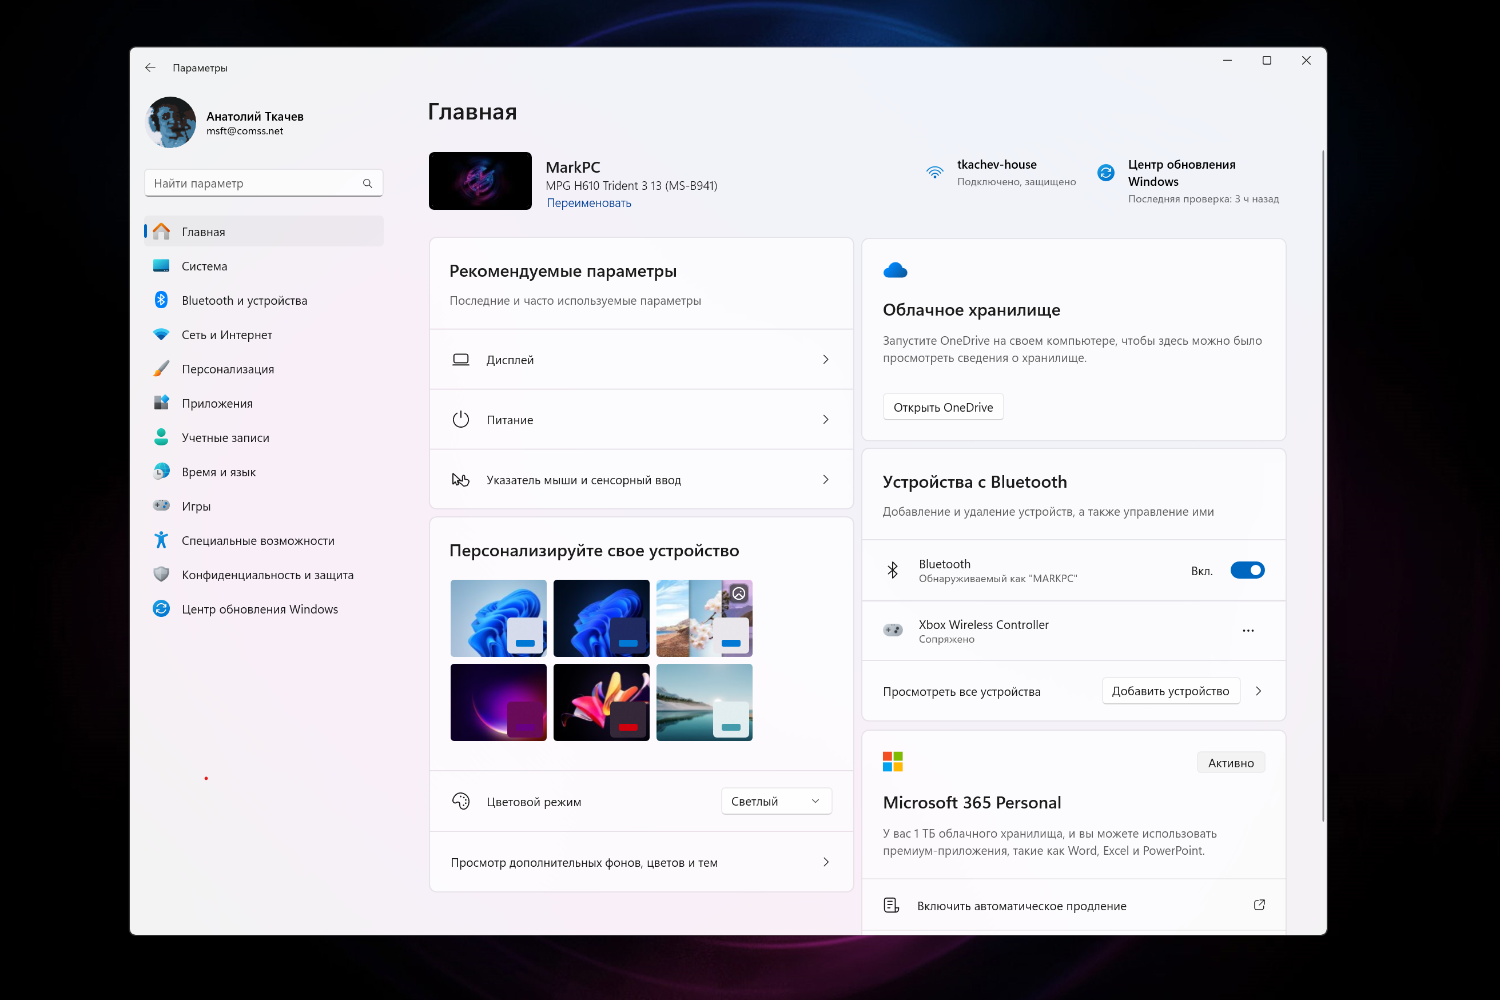Open the Цветовой режим dropdown
This screenshot has height=1000, width=1500.
[x=776, y=801]
